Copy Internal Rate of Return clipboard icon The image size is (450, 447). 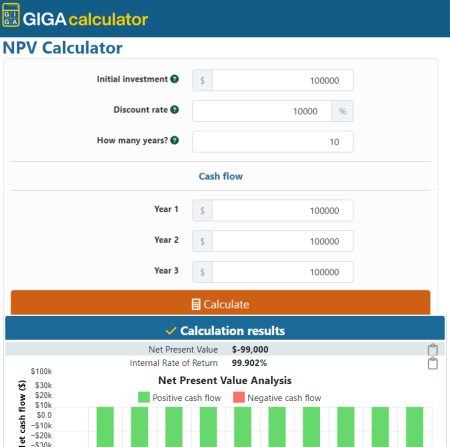tap(433, 363)
